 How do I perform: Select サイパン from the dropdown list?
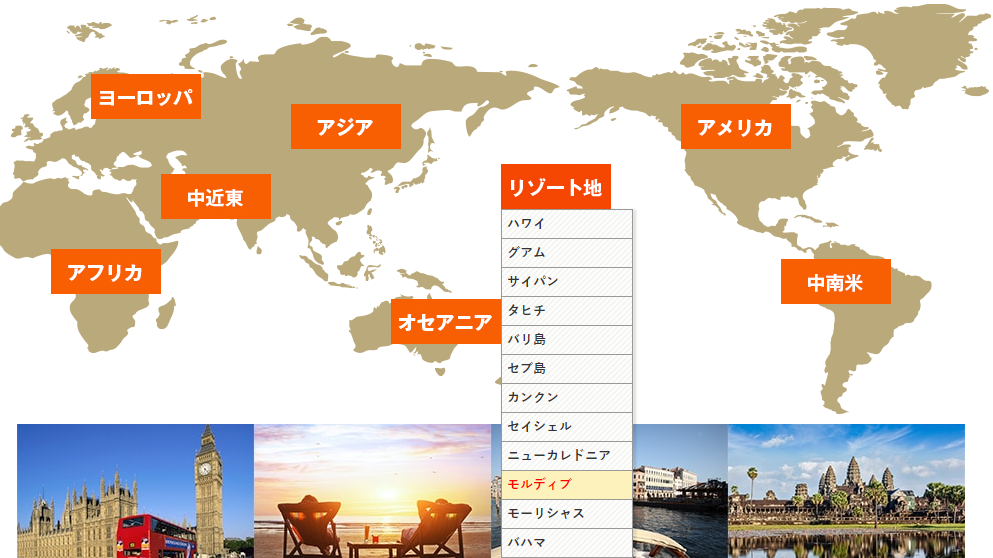566,281
